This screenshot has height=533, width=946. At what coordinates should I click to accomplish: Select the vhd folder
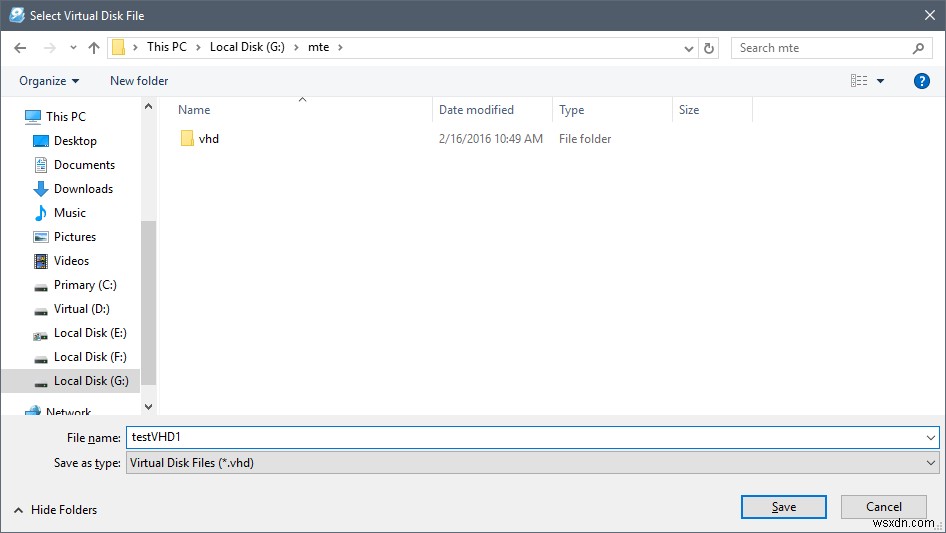pyautogui.click(x=209, y=139)
